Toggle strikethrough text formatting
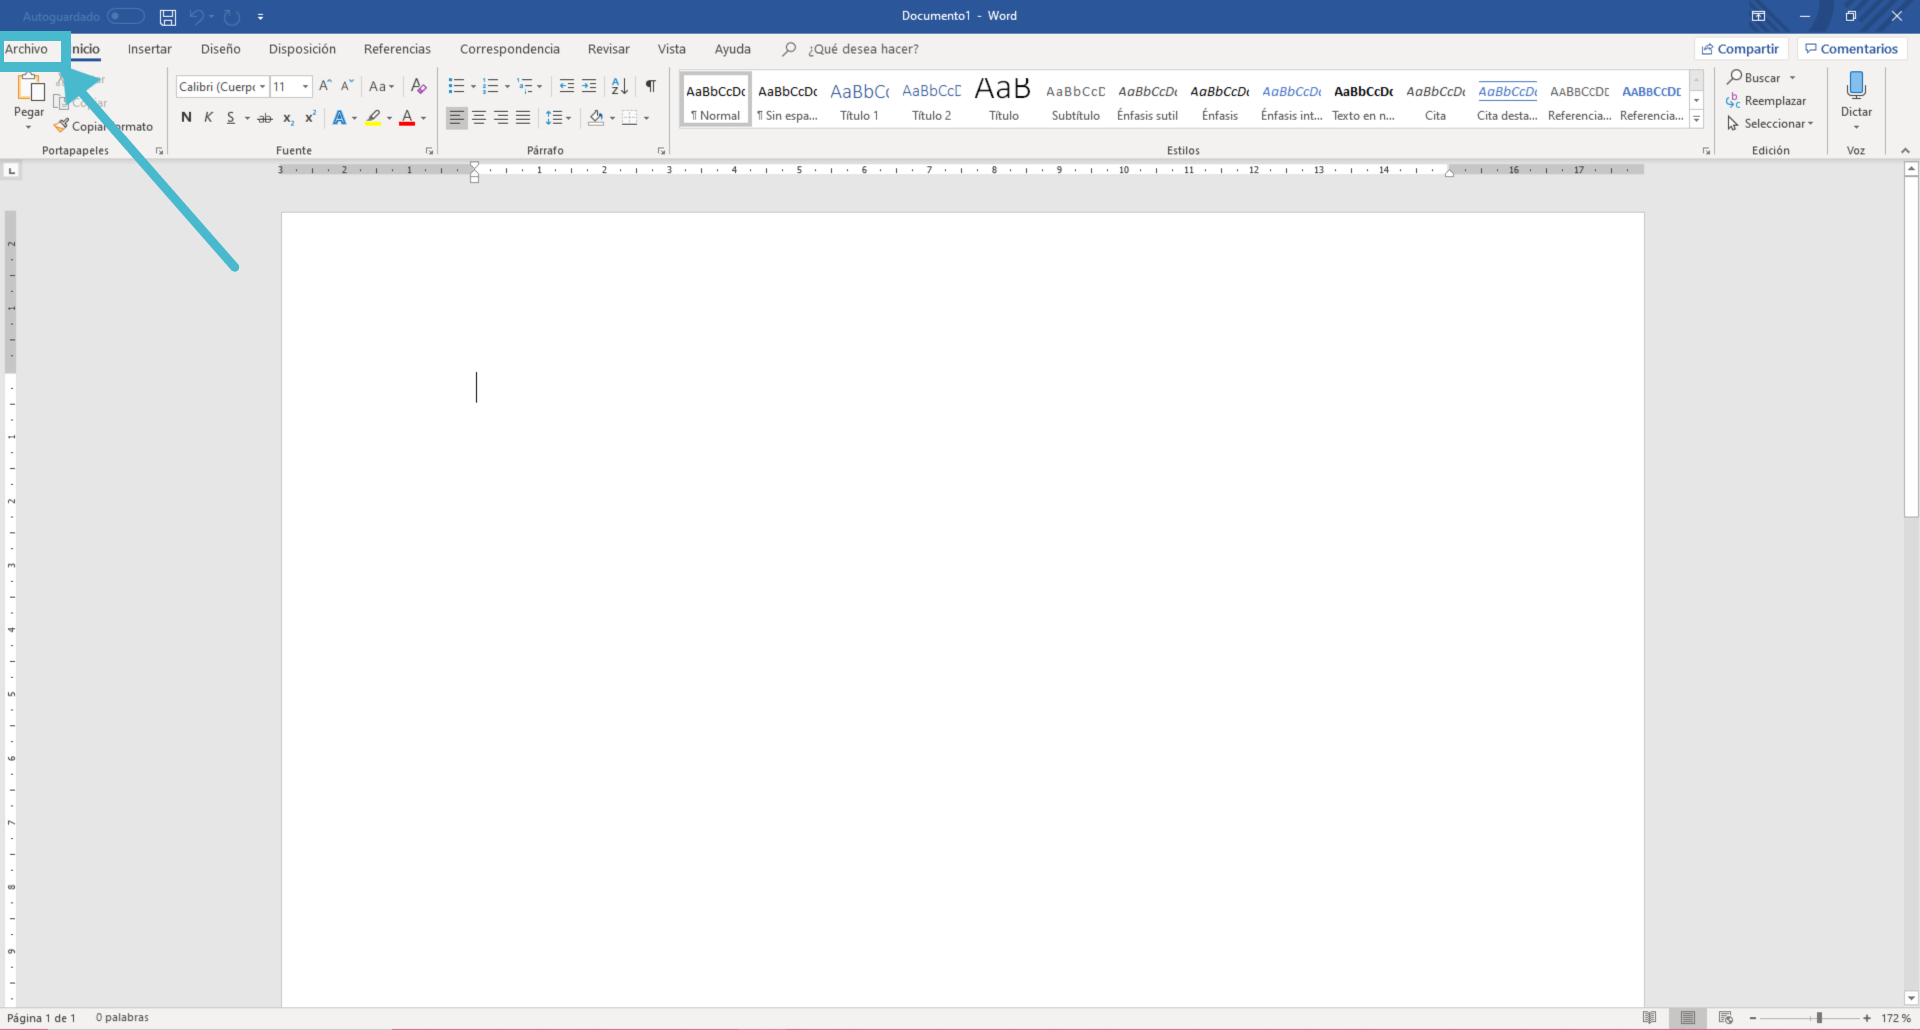Image resolution: width=1920 pixels, height=1030 pixels. (265, 118)
